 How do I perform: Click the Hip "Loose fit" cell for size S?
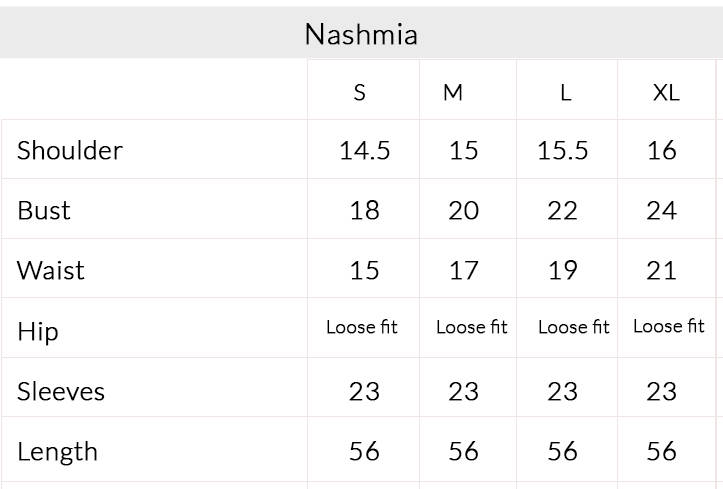click(362, 327)
